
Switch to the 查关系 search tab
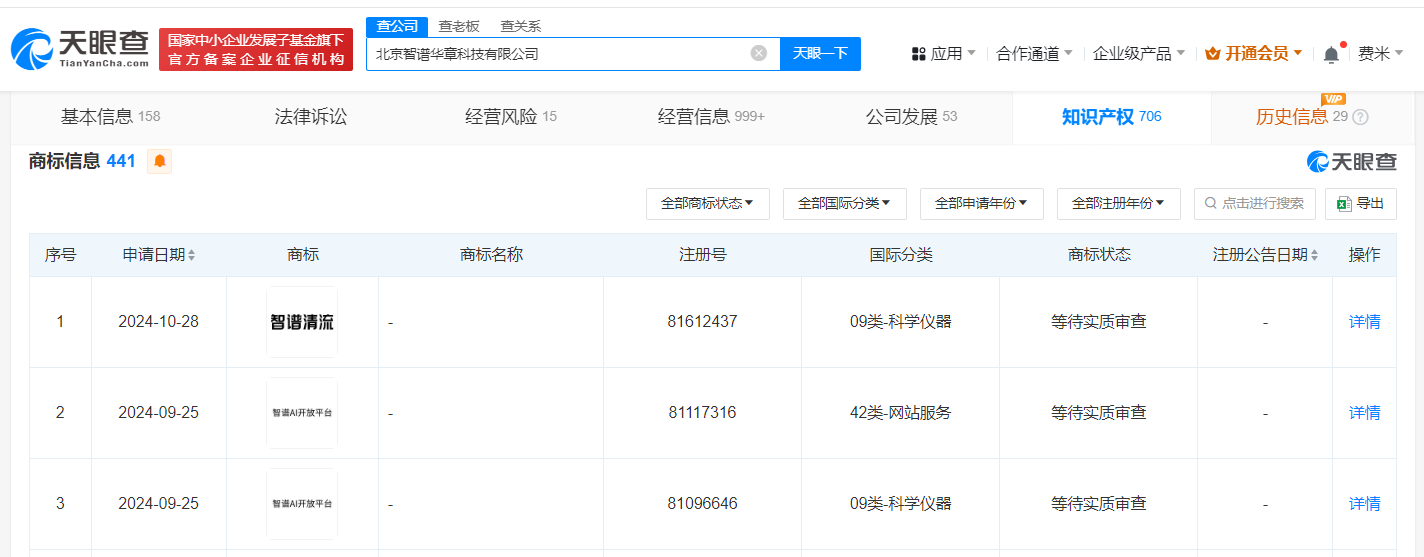click(x=520, y=27)
